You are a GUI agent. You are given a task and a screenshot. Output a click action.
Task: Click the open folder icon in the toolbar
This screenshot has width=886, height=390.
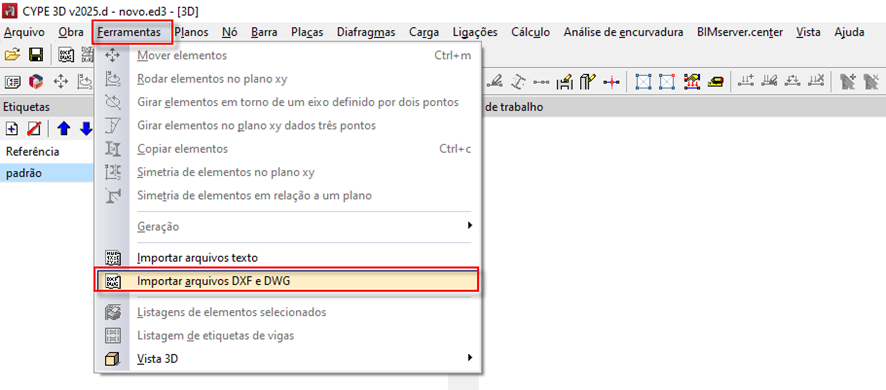tap(12, 55)
